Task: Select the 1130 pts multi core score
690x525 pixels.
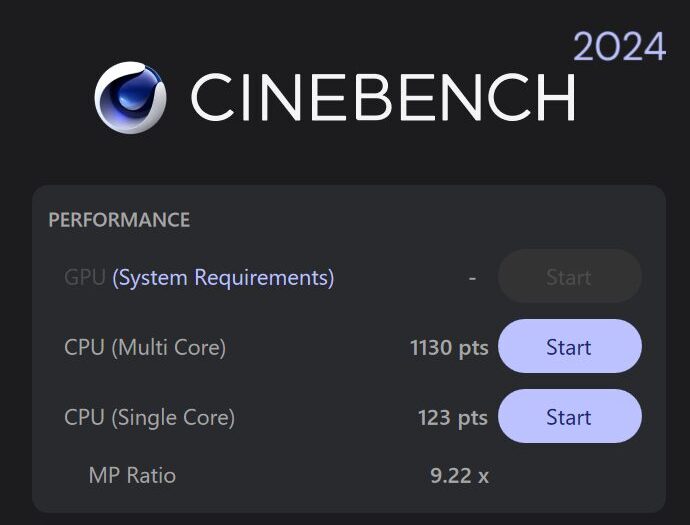Action: click(449, 348)
